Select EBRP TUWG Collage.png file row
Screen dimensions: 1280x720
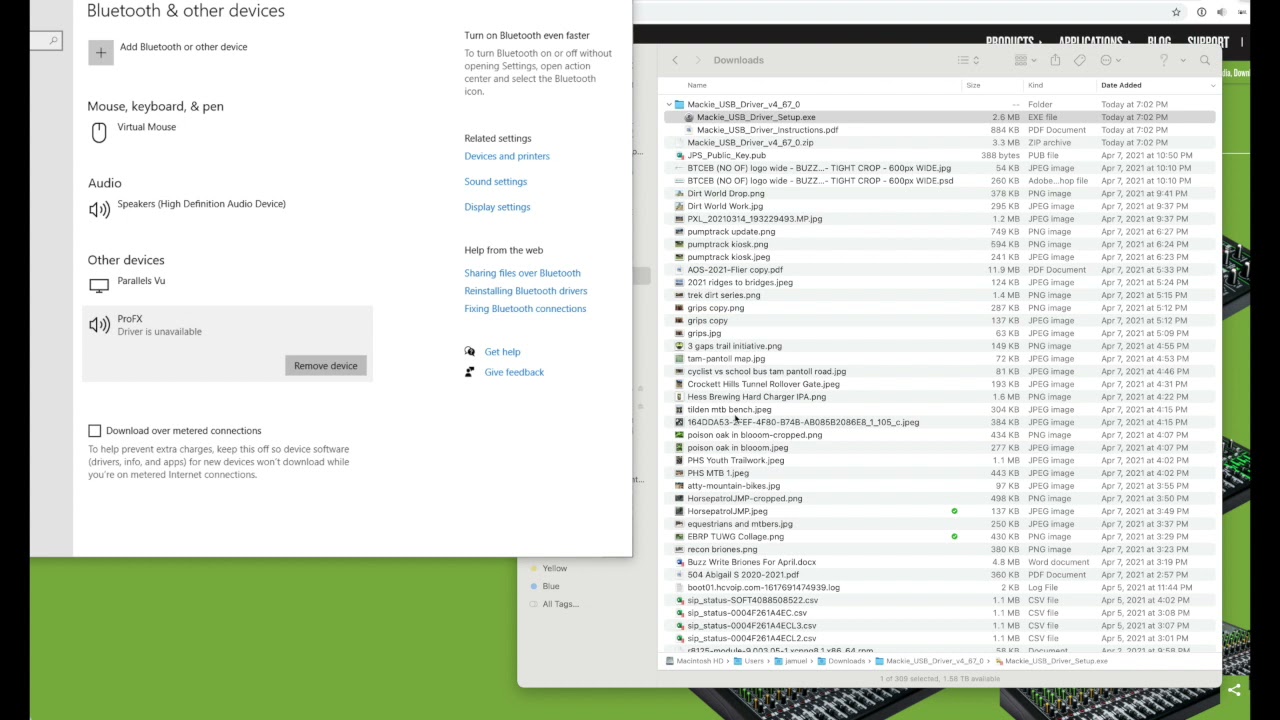pyautogui.click(x=940, y=537)
